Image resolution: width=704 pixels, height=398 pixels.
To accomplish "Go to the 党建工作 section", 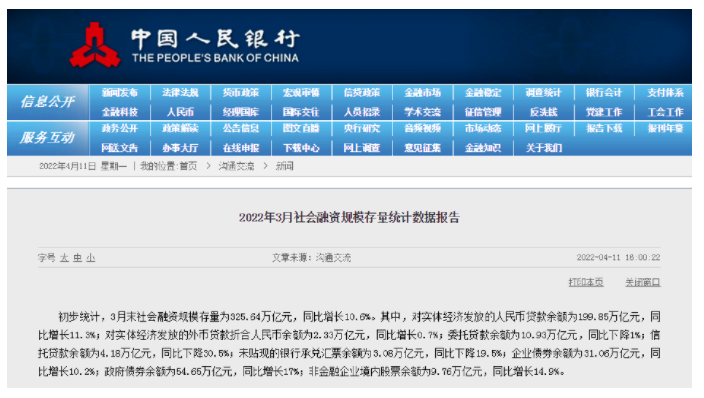I will coord(604,112).
